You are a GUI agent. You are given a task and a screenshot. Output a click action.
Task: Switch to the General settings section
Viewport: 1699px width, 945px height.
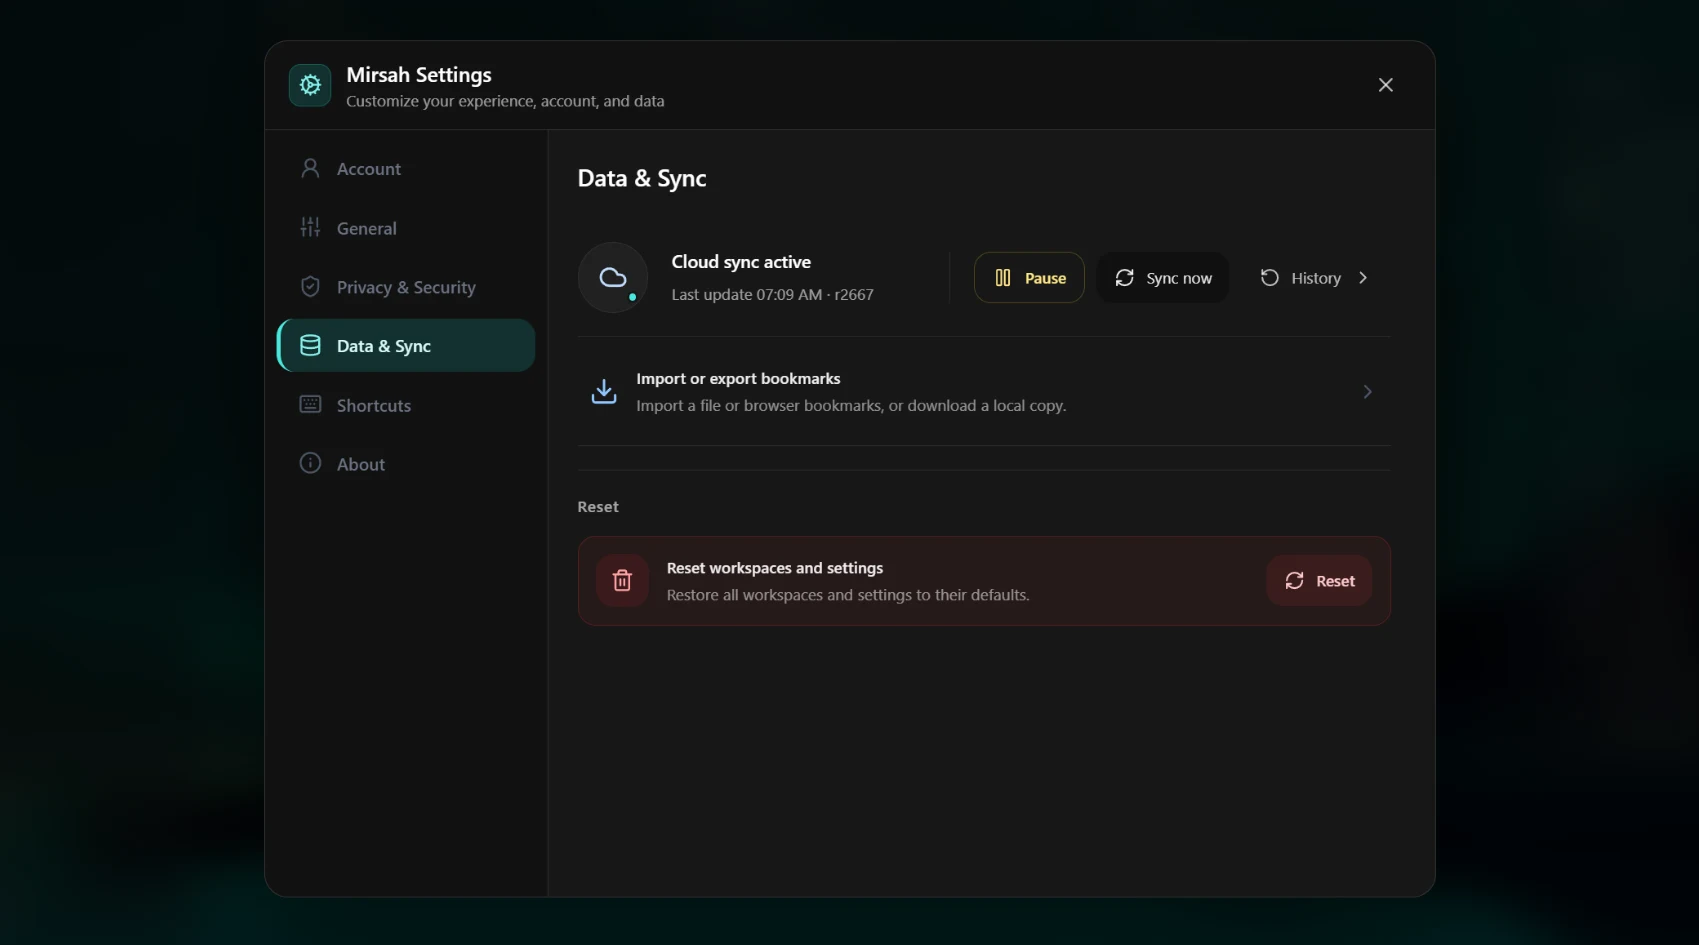pyautogui.click(x=406, y=228)
